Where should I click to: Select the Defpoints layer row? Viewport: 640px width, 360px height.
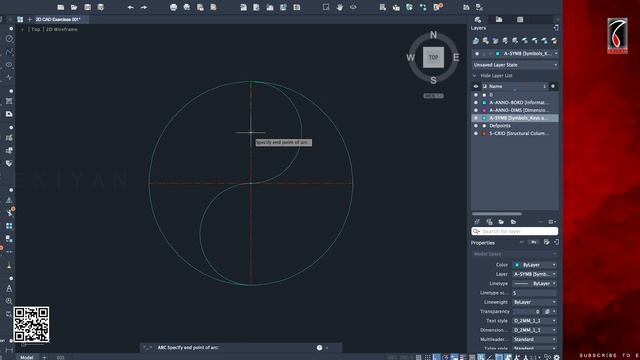pos(515,126)
